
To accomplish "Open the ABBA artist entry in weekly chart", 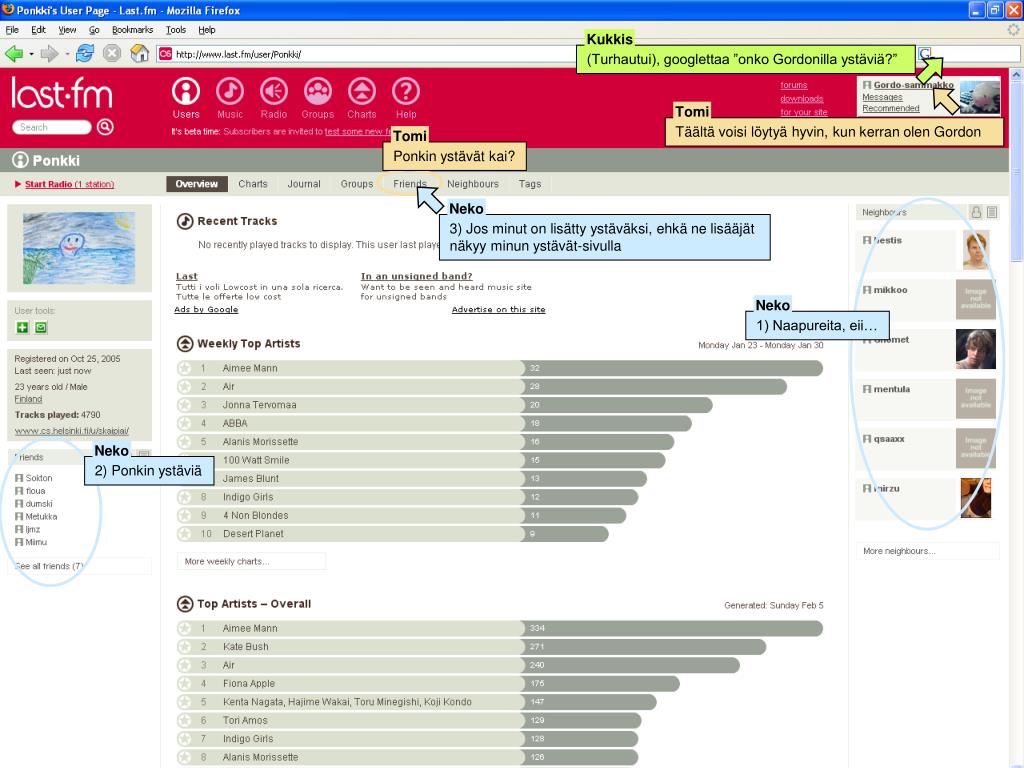I will pyautogui.click(x=234, y=423).
